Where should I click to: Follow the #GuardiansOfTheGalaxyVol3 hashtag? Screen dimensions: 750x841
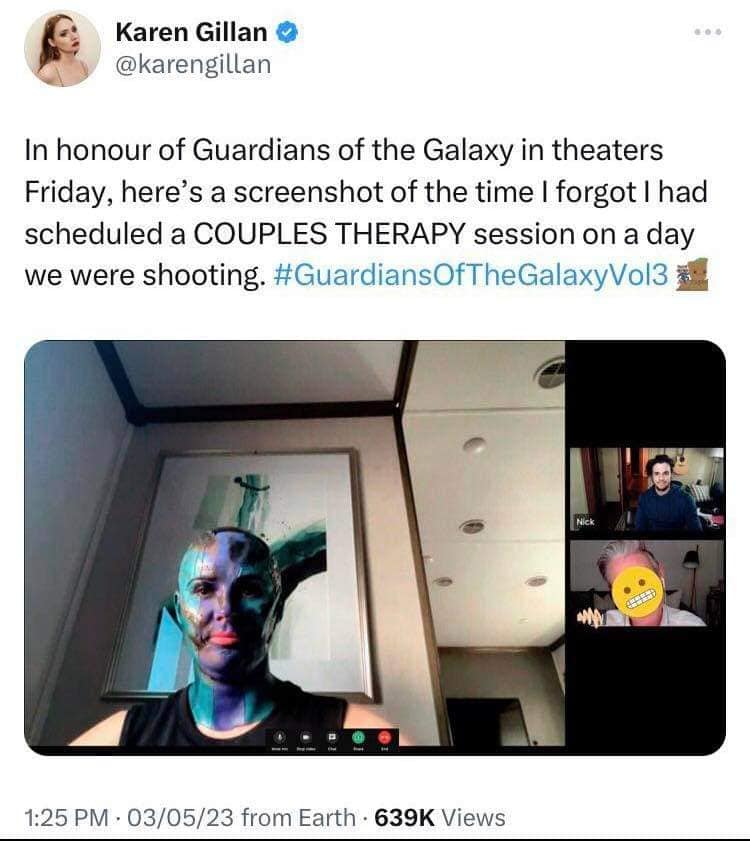pos(470,276)
